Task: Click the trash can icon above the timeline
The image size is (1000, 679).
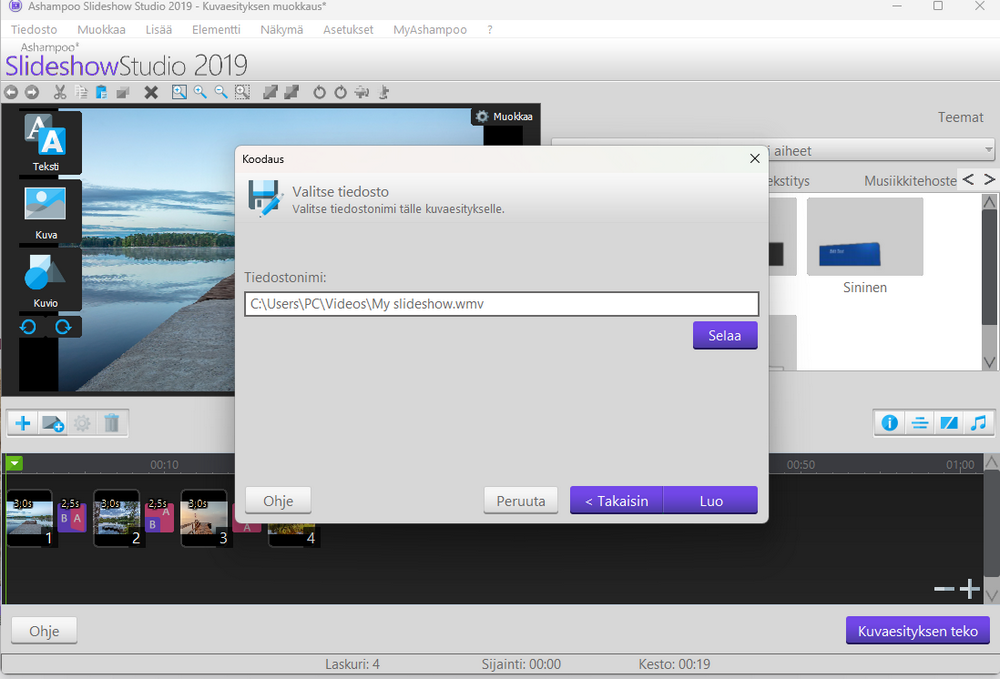Action: tap(112, 423)
